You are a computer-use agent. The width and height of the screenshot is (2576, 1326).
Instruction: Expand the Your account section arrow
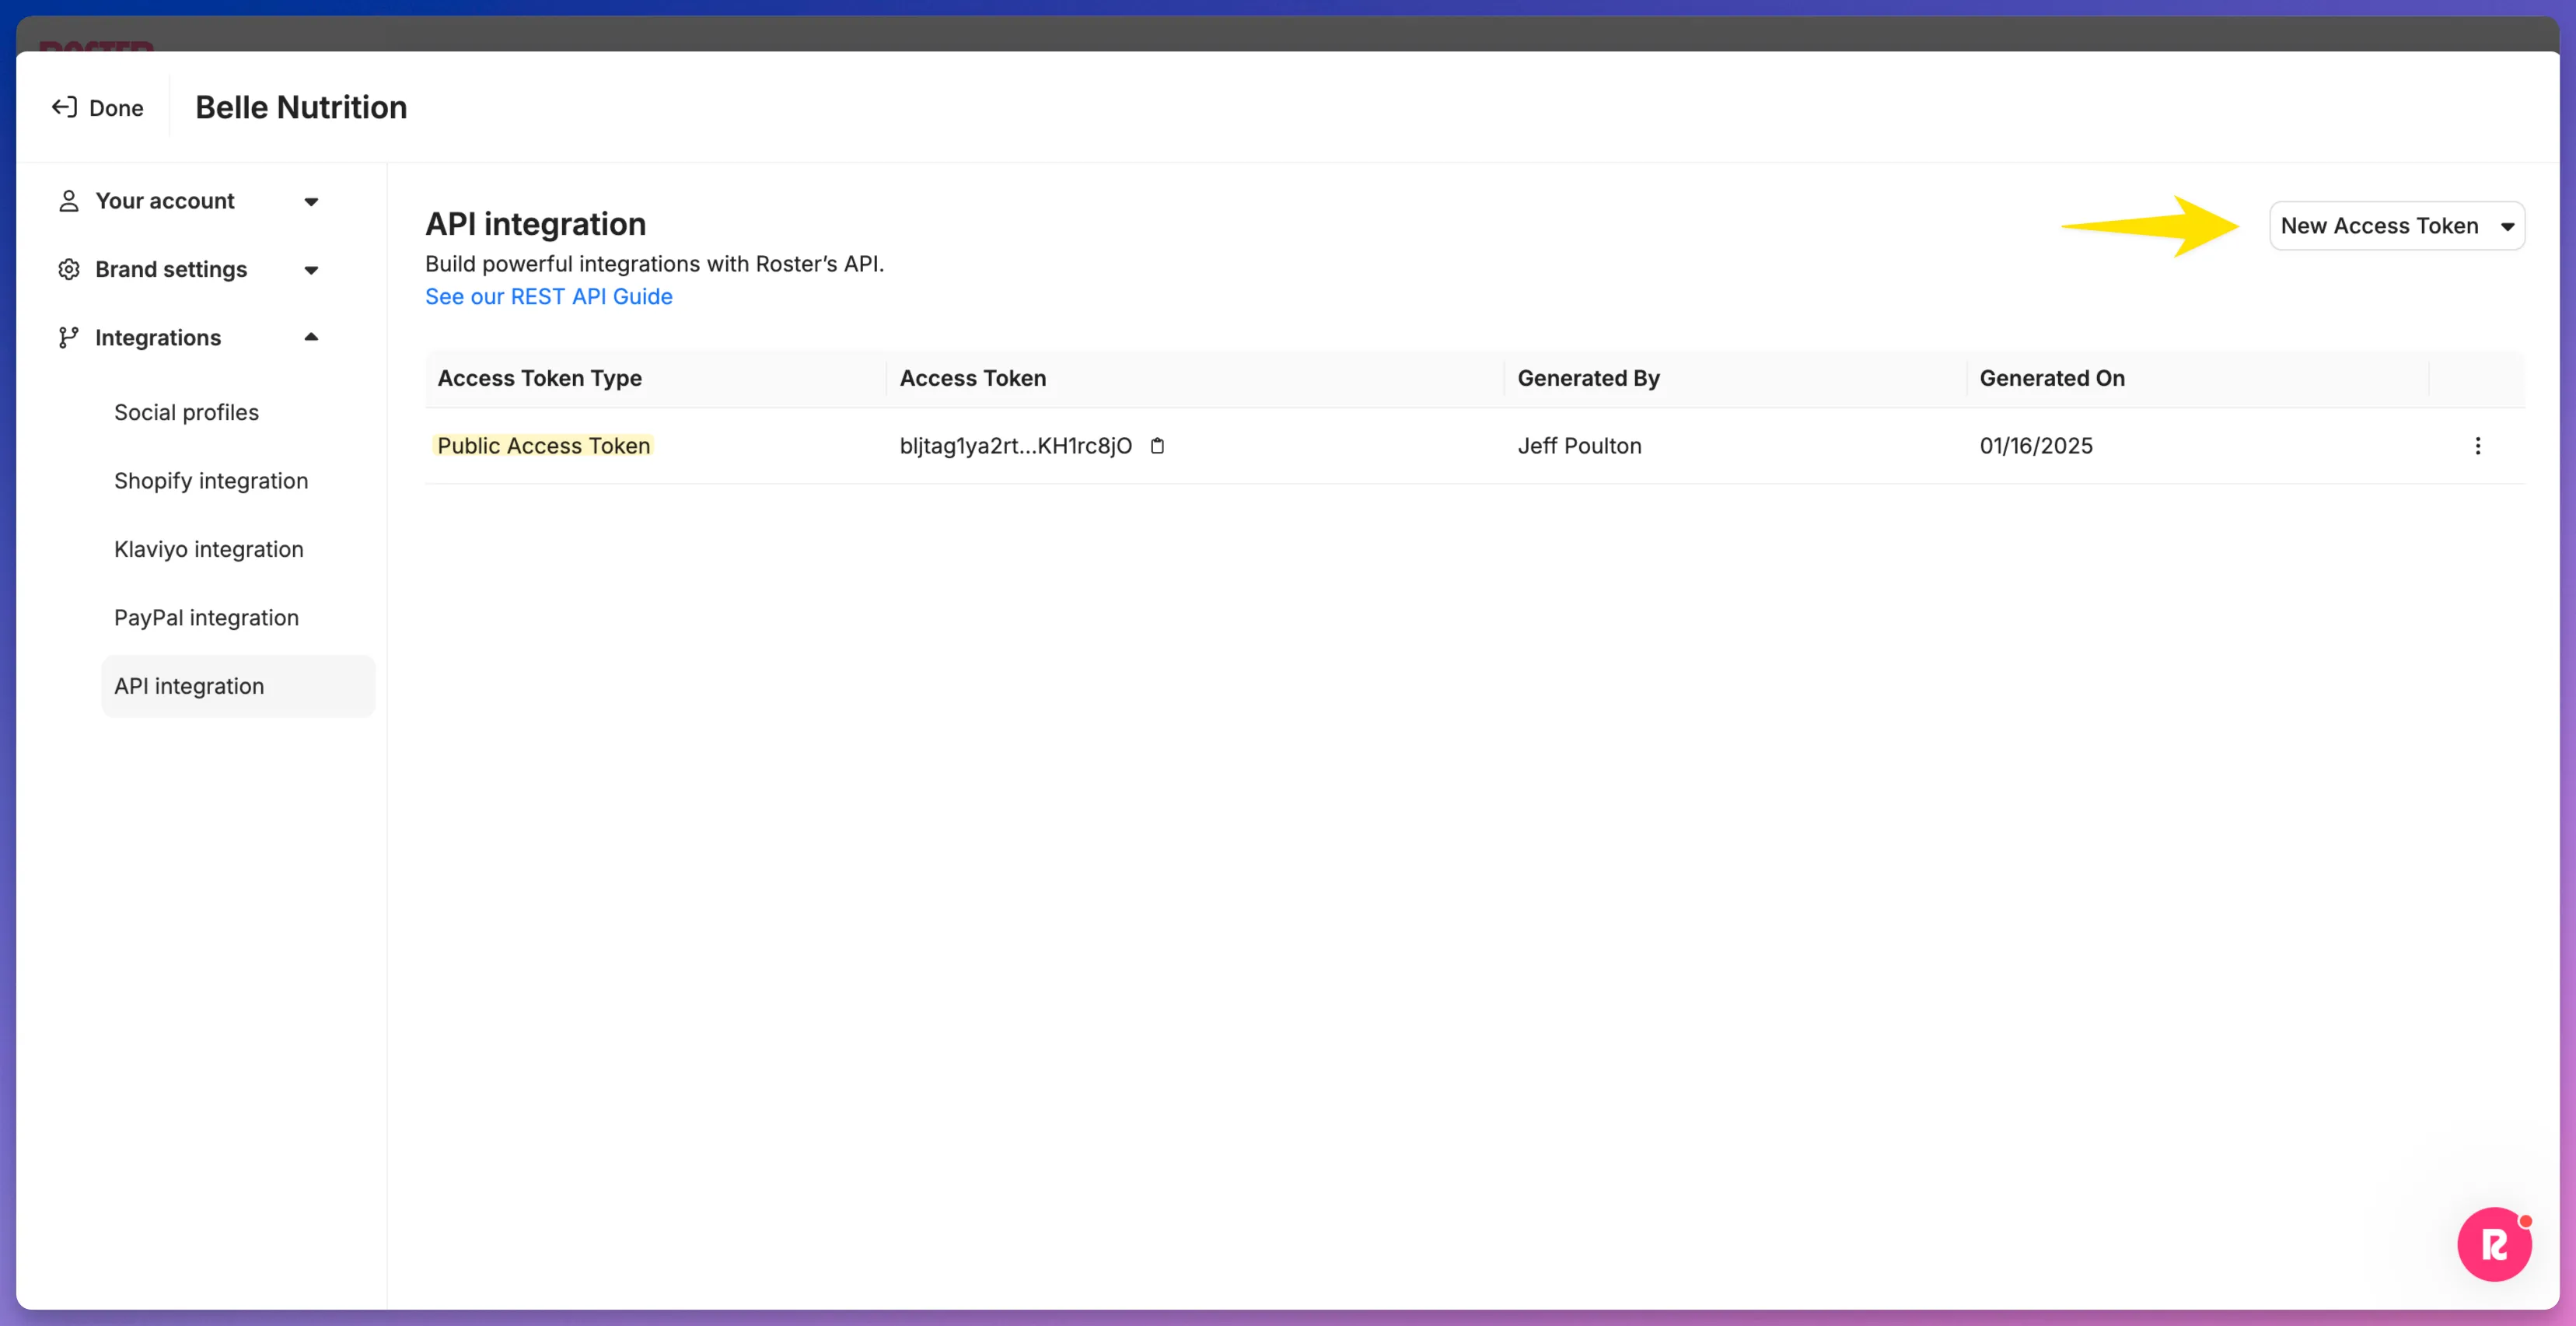point(311,202)
